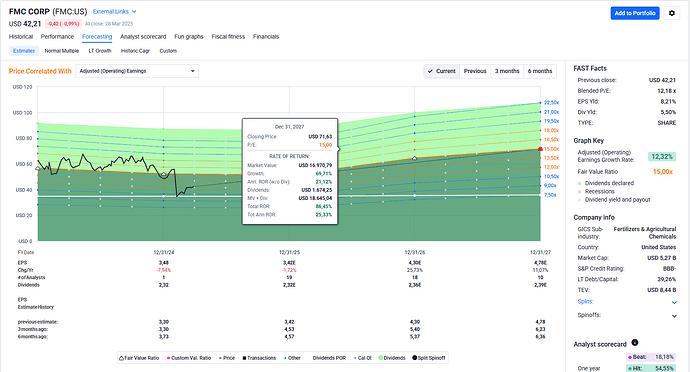Image resolution: width=690 pixels, height=372 pixels.
Task: Click the Analyst scorecard info icon
Action: (635, 343)
